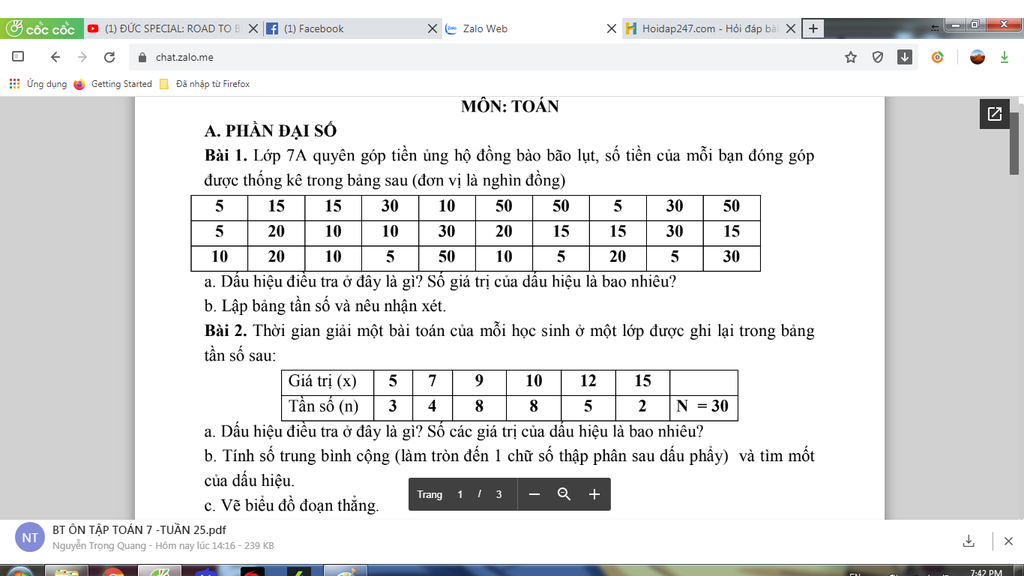Download the BT ÔN TẬP TOÁN 7 PDF
Image resolution: width=1024 pixels, height=576 pixels.
point(968,541)
